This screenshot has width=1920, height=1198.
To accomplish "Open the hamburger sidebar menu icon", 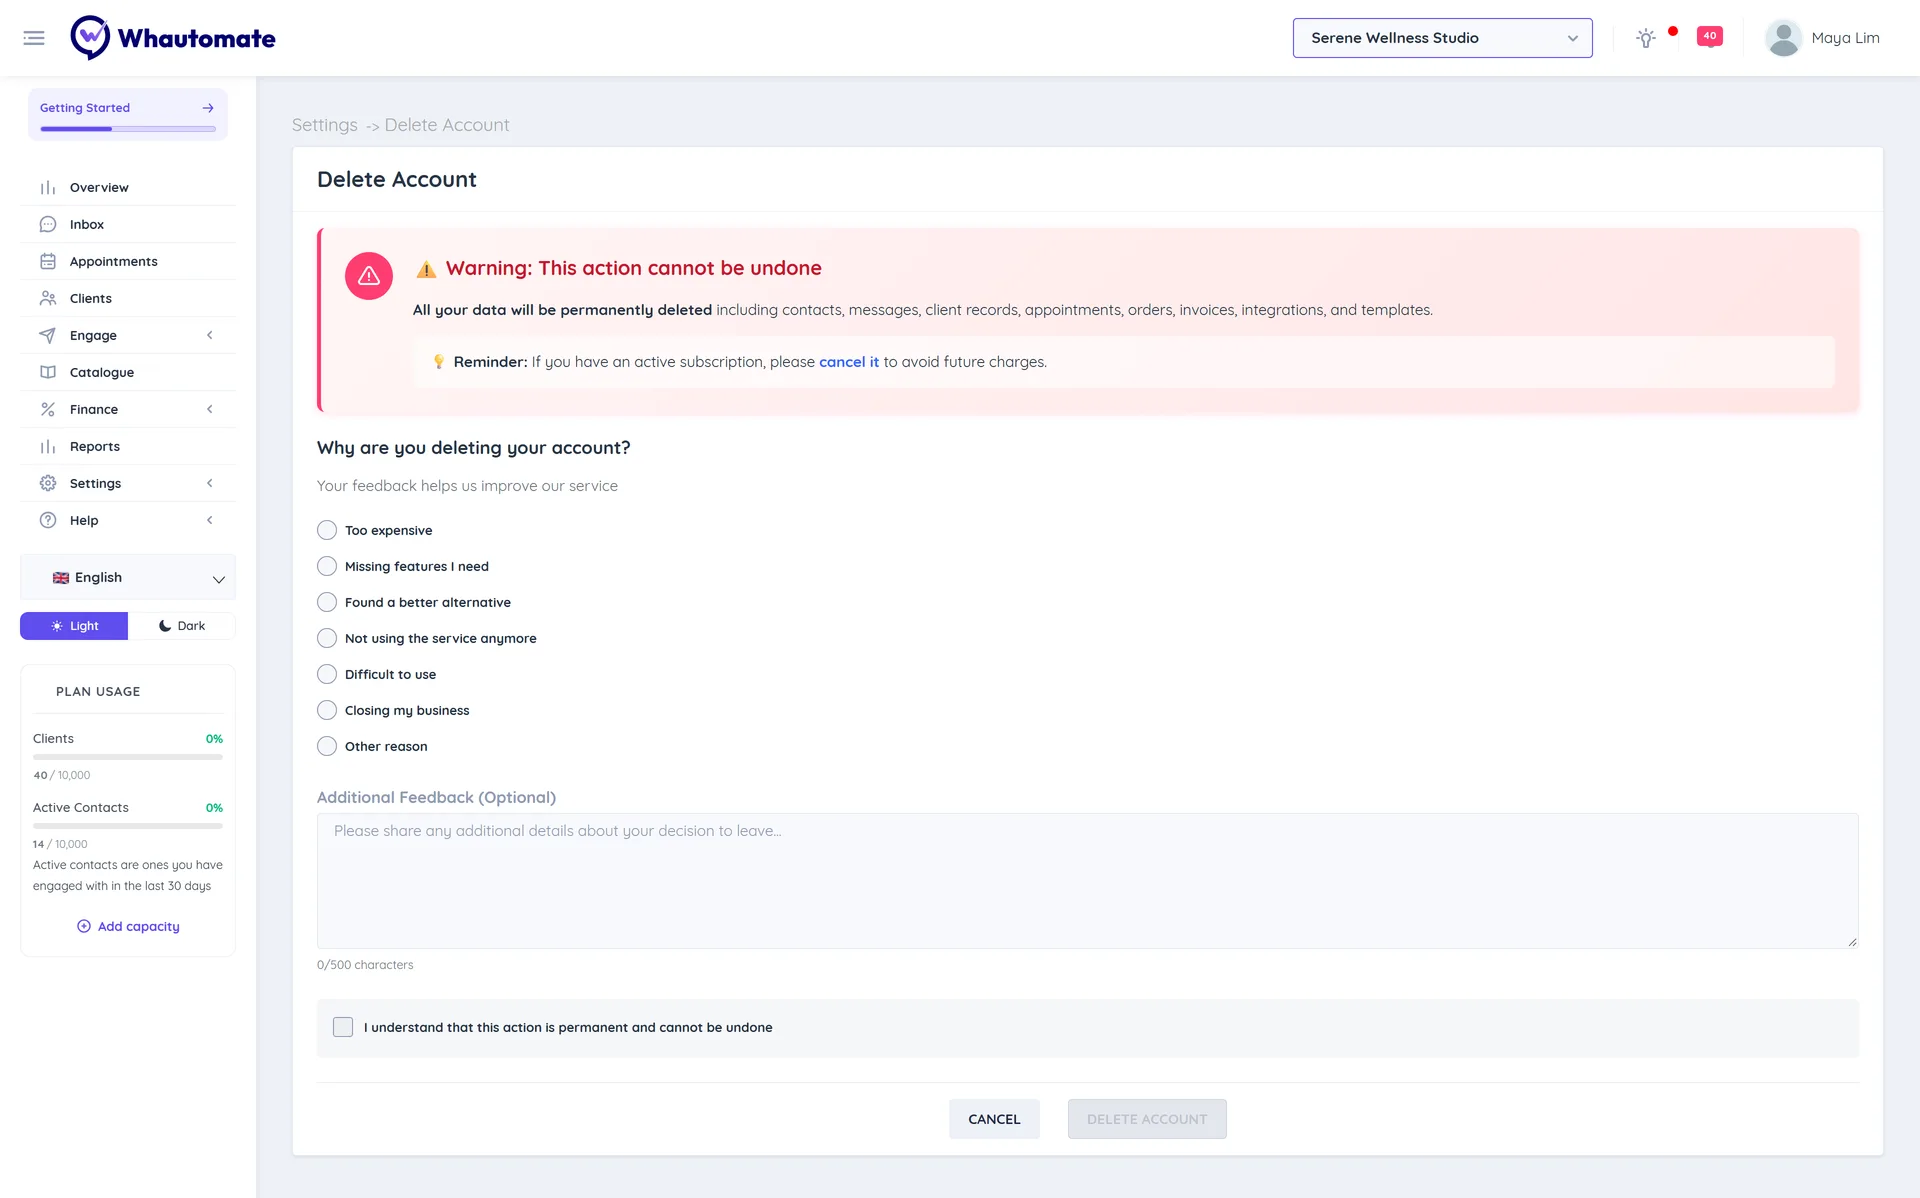I will pyautogui.click(x=34, y=38).
